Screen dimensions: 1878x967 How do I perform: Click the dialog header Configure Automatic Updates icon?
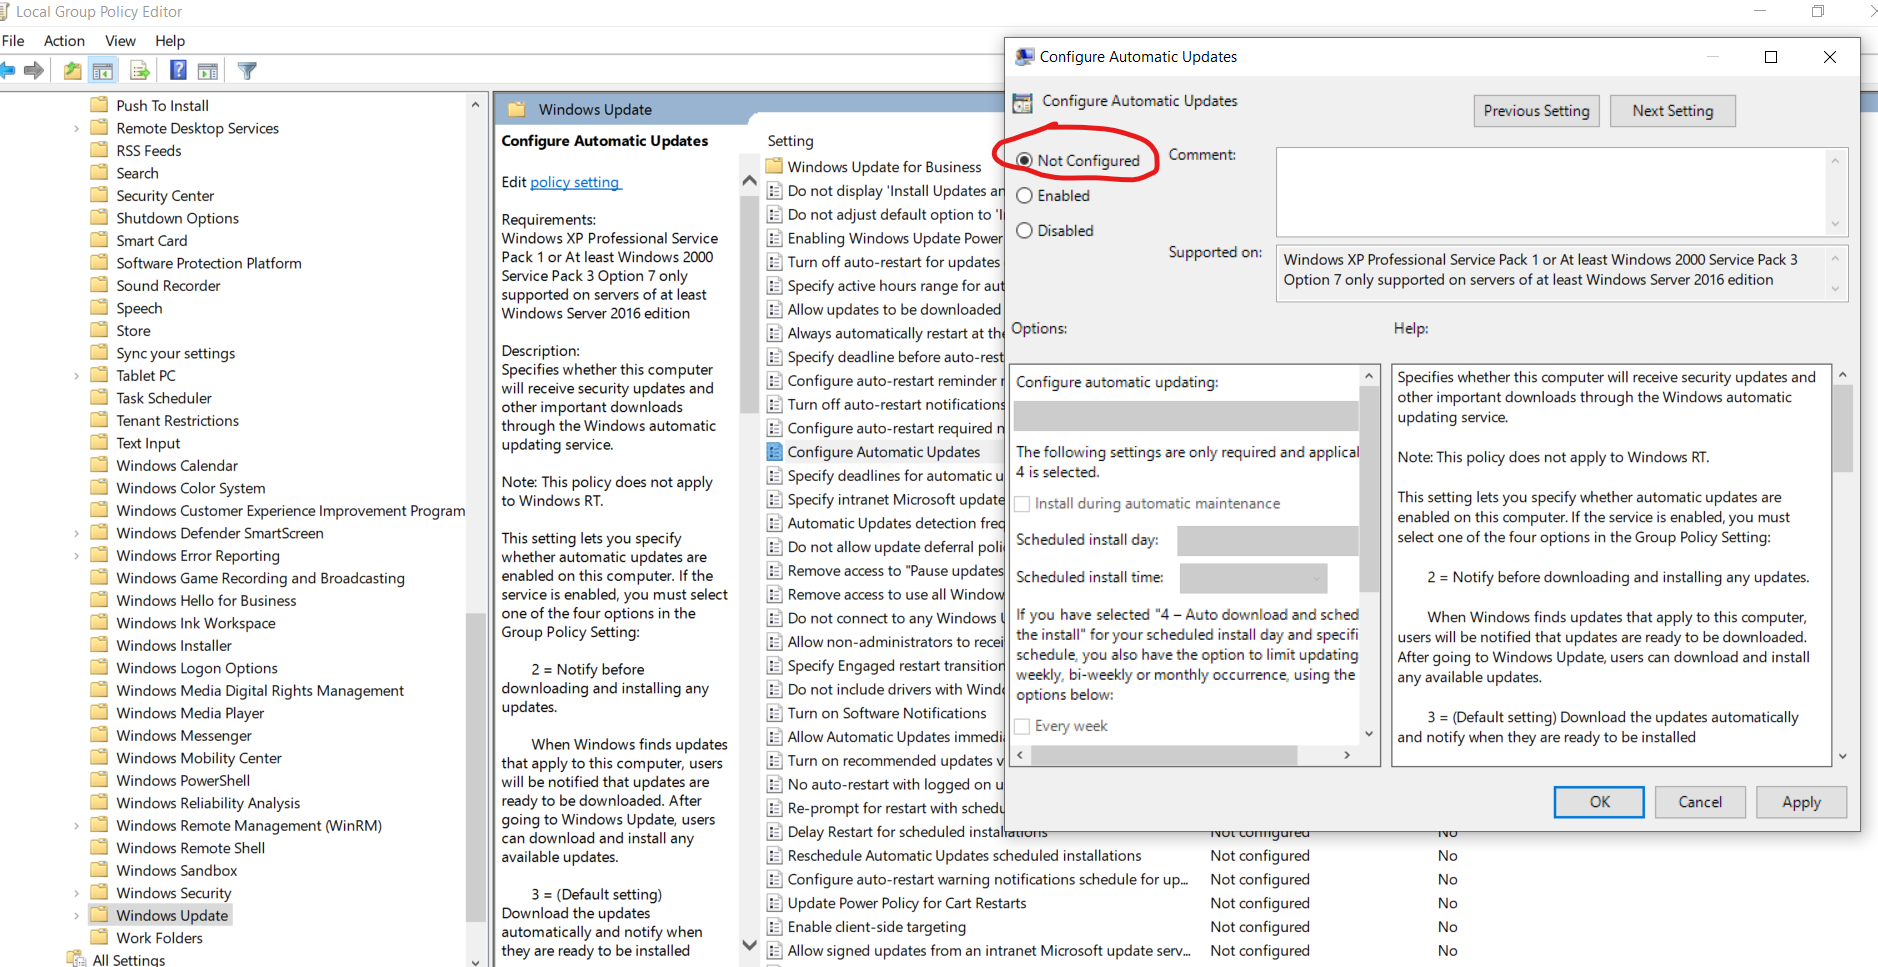[1022, 102]
